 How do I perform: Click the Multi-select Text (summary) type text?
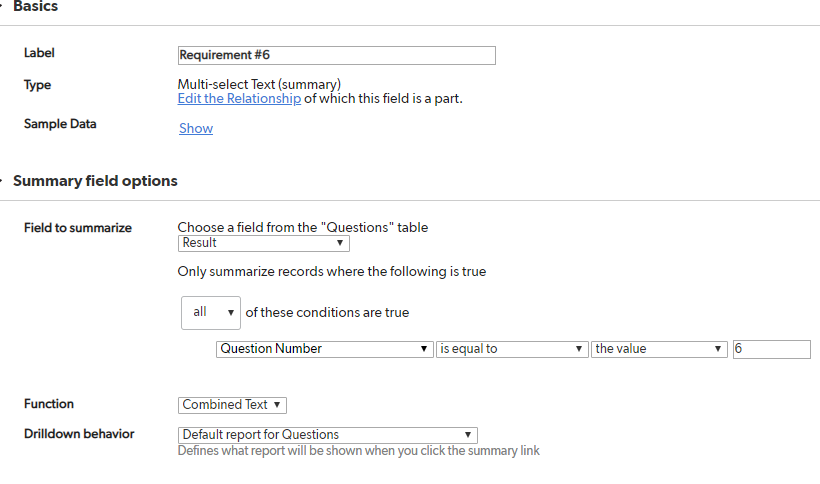click(x=259, y=84)
